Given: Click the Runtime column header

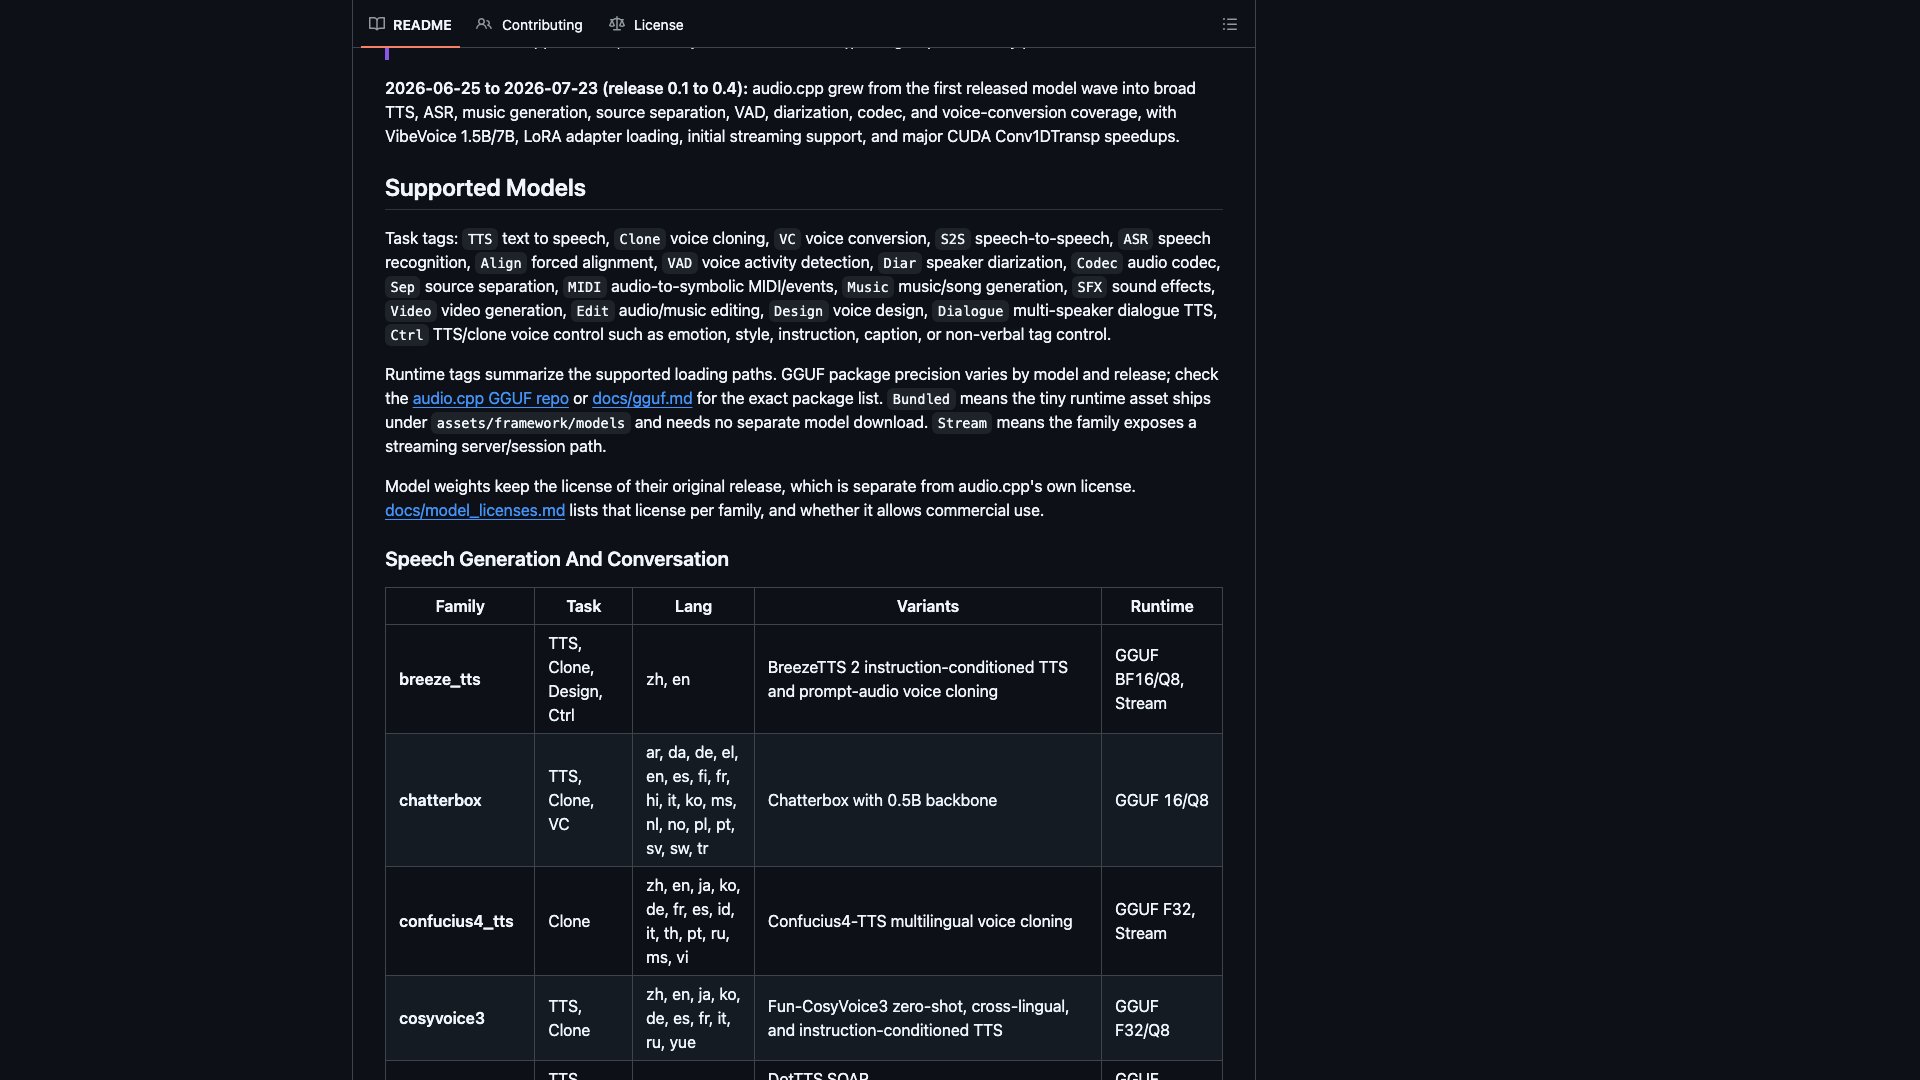Looking at the screenshot, I should coord(1162,606).
